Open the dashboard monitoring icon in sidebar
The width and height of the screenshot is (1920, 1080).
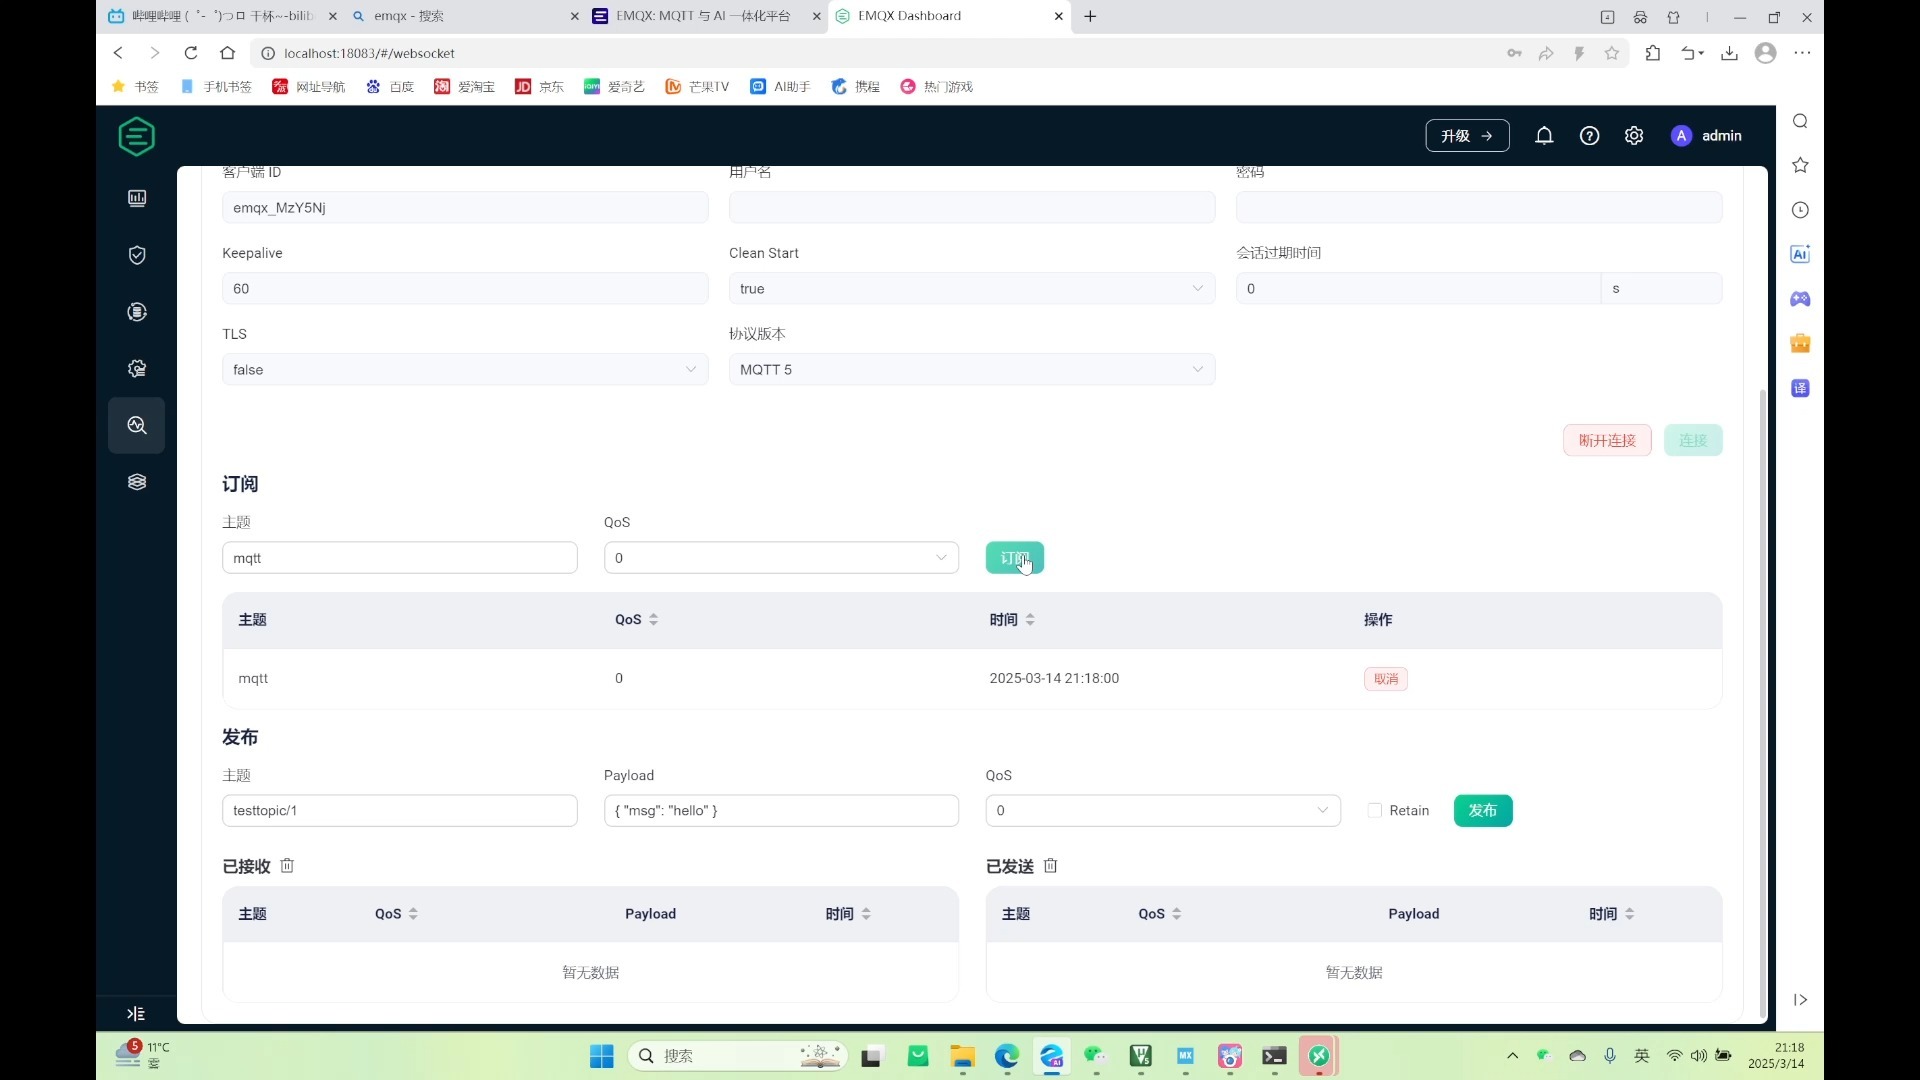coord(137,198)
